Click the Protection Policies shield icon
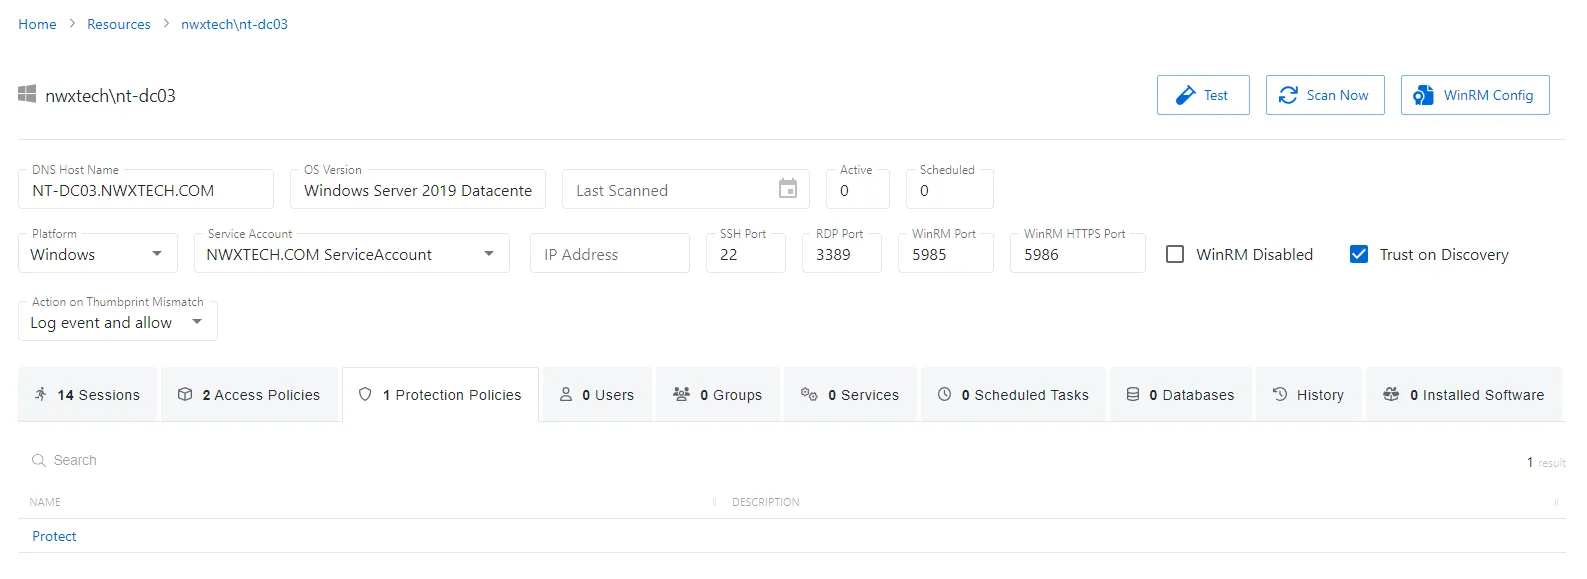The height and width of the screenshot is (579, 1587). tap(365, 394)
